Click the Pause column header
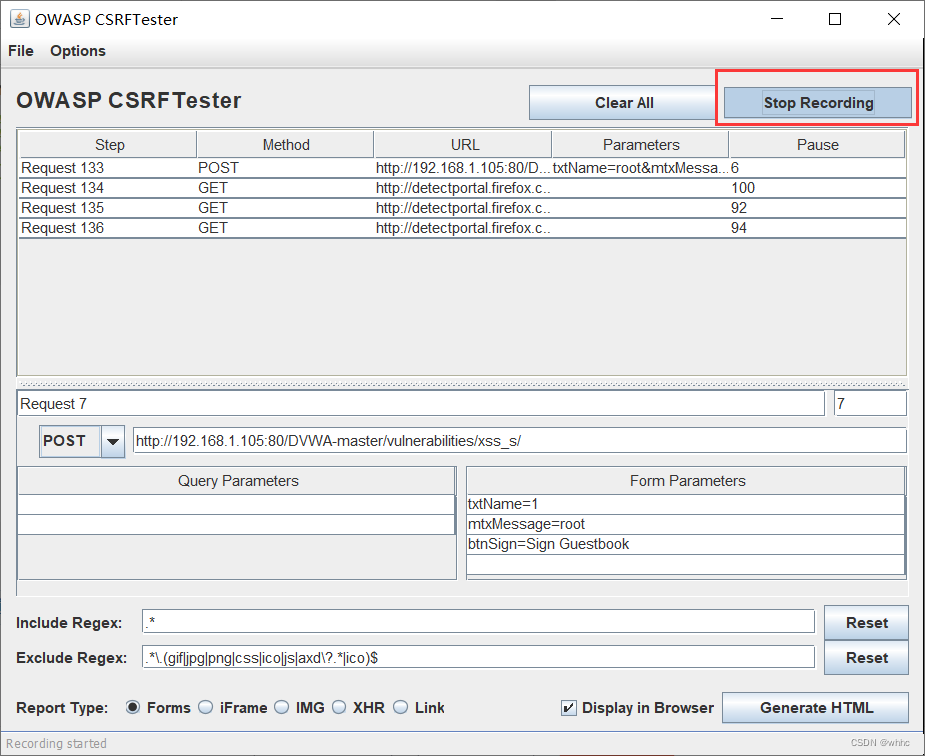 pos(818,144)
